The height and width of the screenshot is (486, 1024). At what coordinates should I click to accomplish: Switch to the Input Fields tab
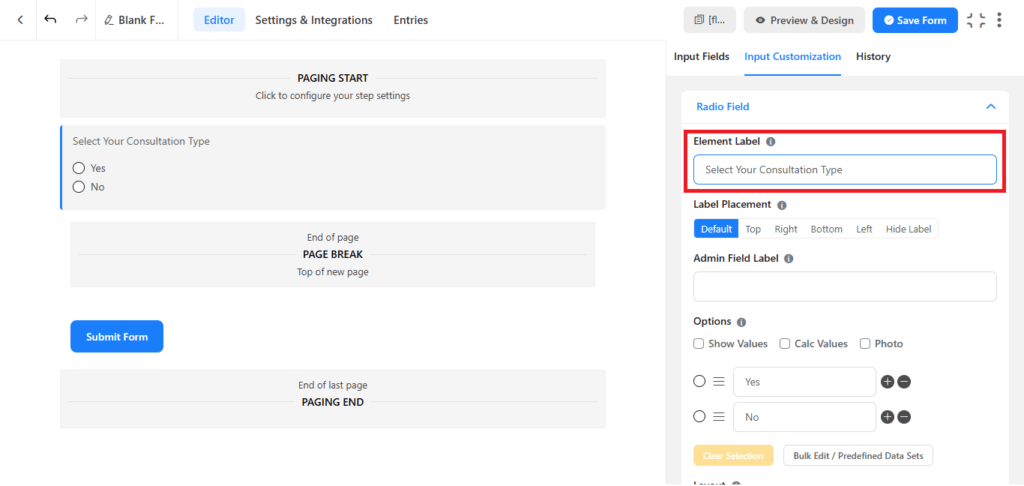pyautogui.click(x=701, y=57)
